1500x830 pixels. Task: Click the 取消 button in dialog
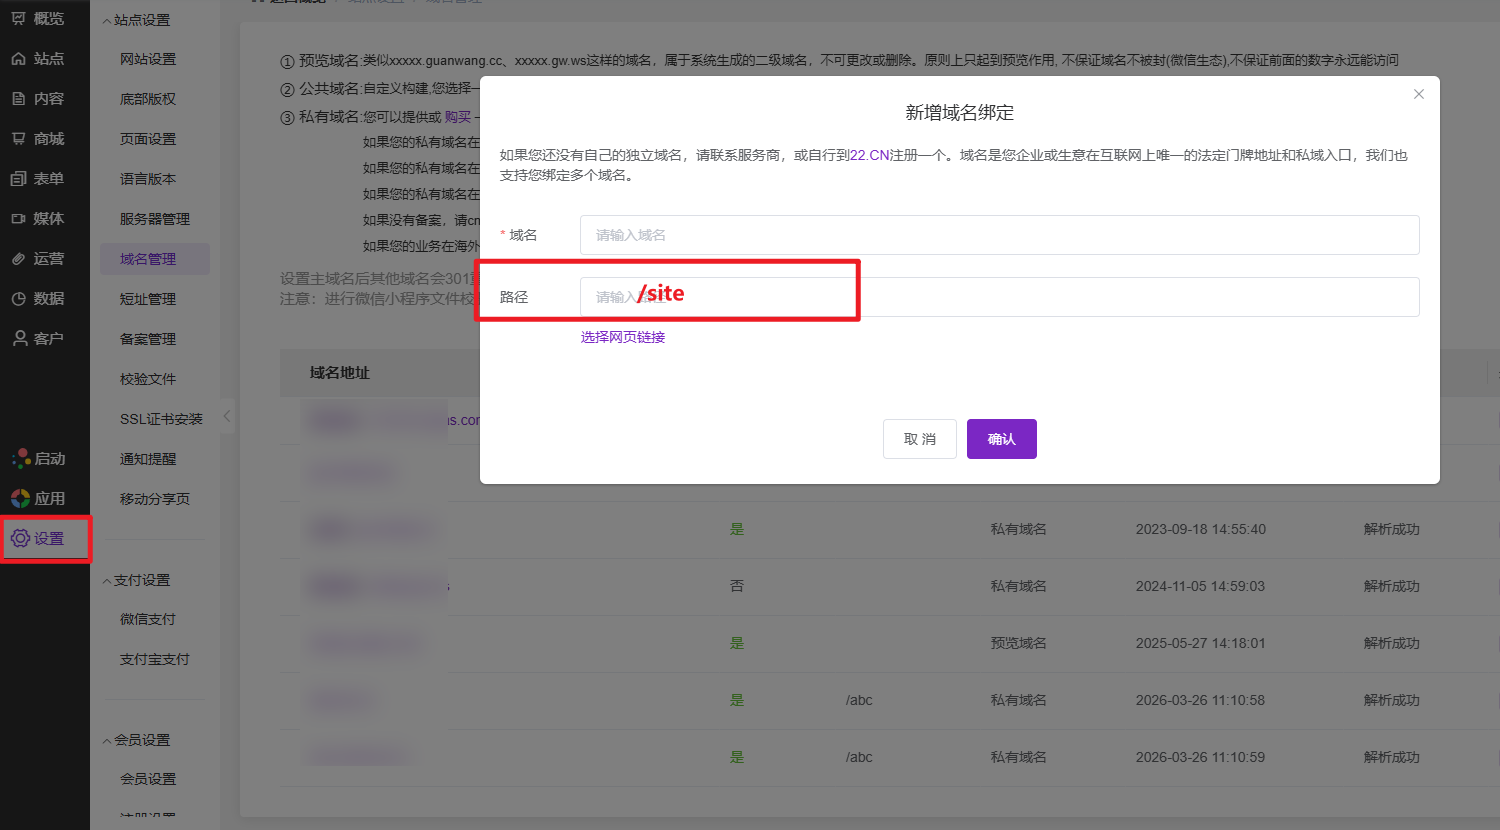pyautogui.click(x=919, y=439)
